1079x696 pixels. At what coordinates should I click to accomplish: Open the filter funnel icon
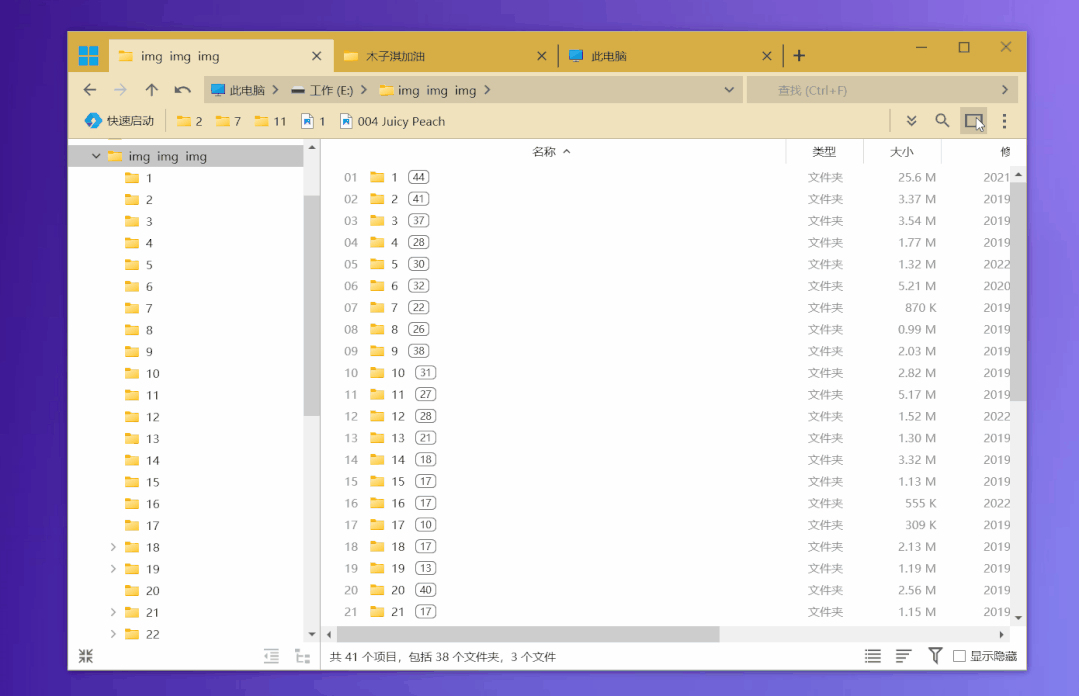point(935,655)
